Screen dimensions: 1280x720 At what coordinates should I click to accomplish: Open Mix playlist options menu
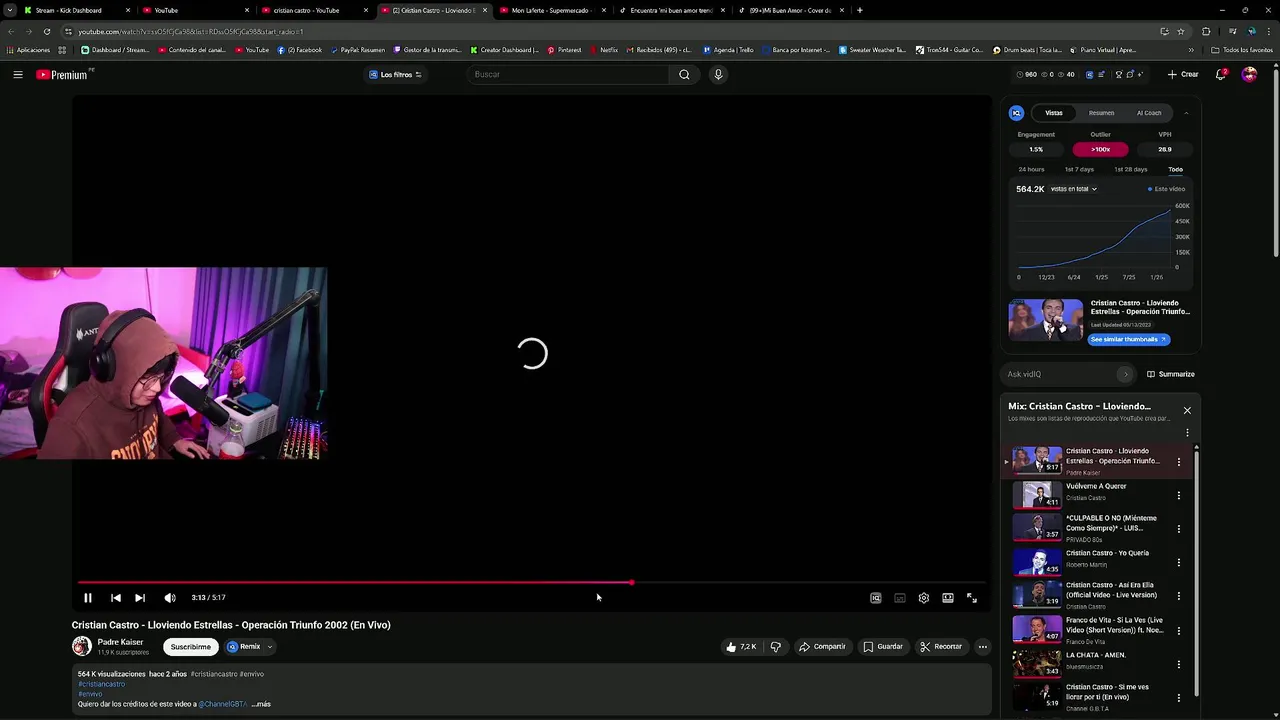coord(1187,433)
